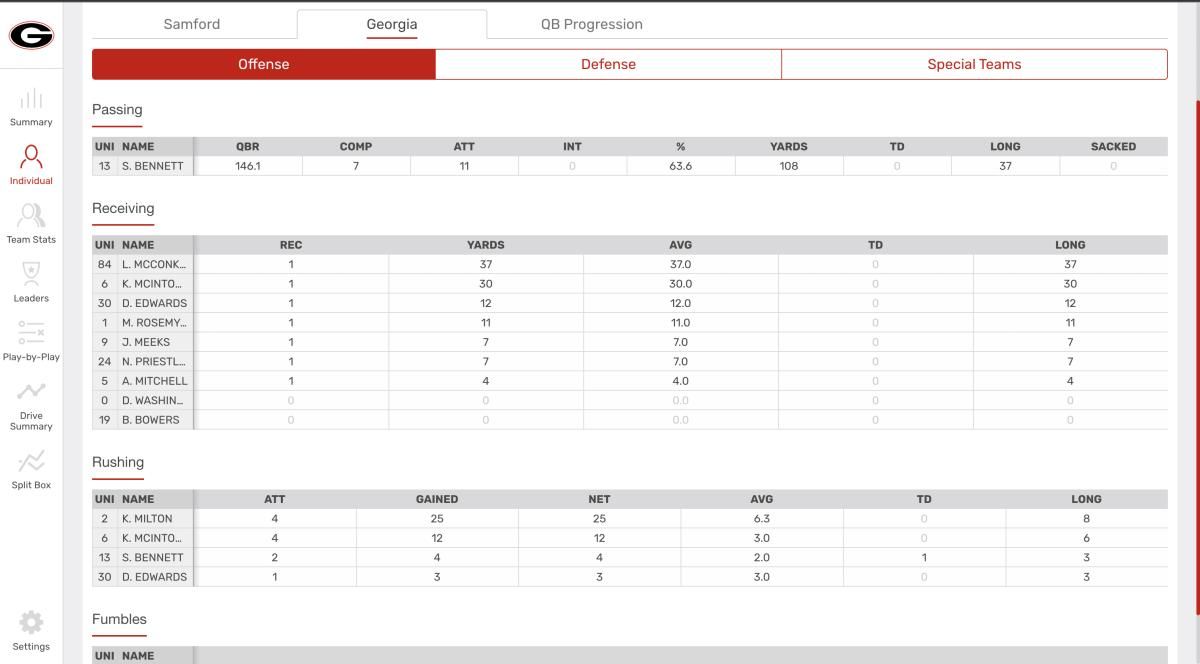This screenshot has height=664, width=1200.
Task: Click the SACKED column header
Action: click(x=1113, y=146)
